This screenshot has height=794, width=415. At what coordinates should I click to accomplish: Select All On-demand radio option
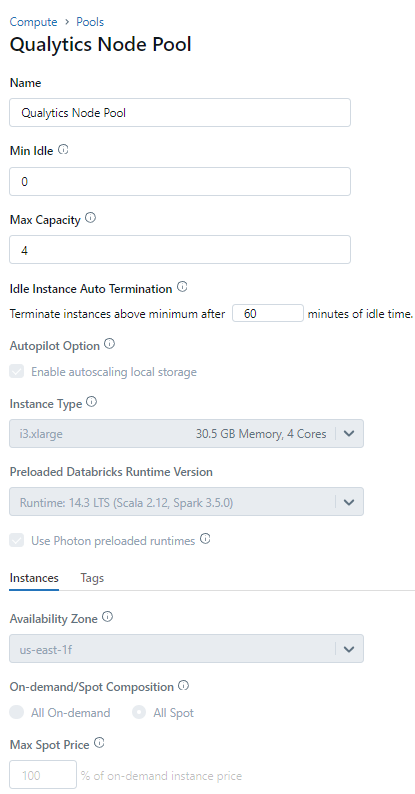pyautogui.click(x=17, y=712)
